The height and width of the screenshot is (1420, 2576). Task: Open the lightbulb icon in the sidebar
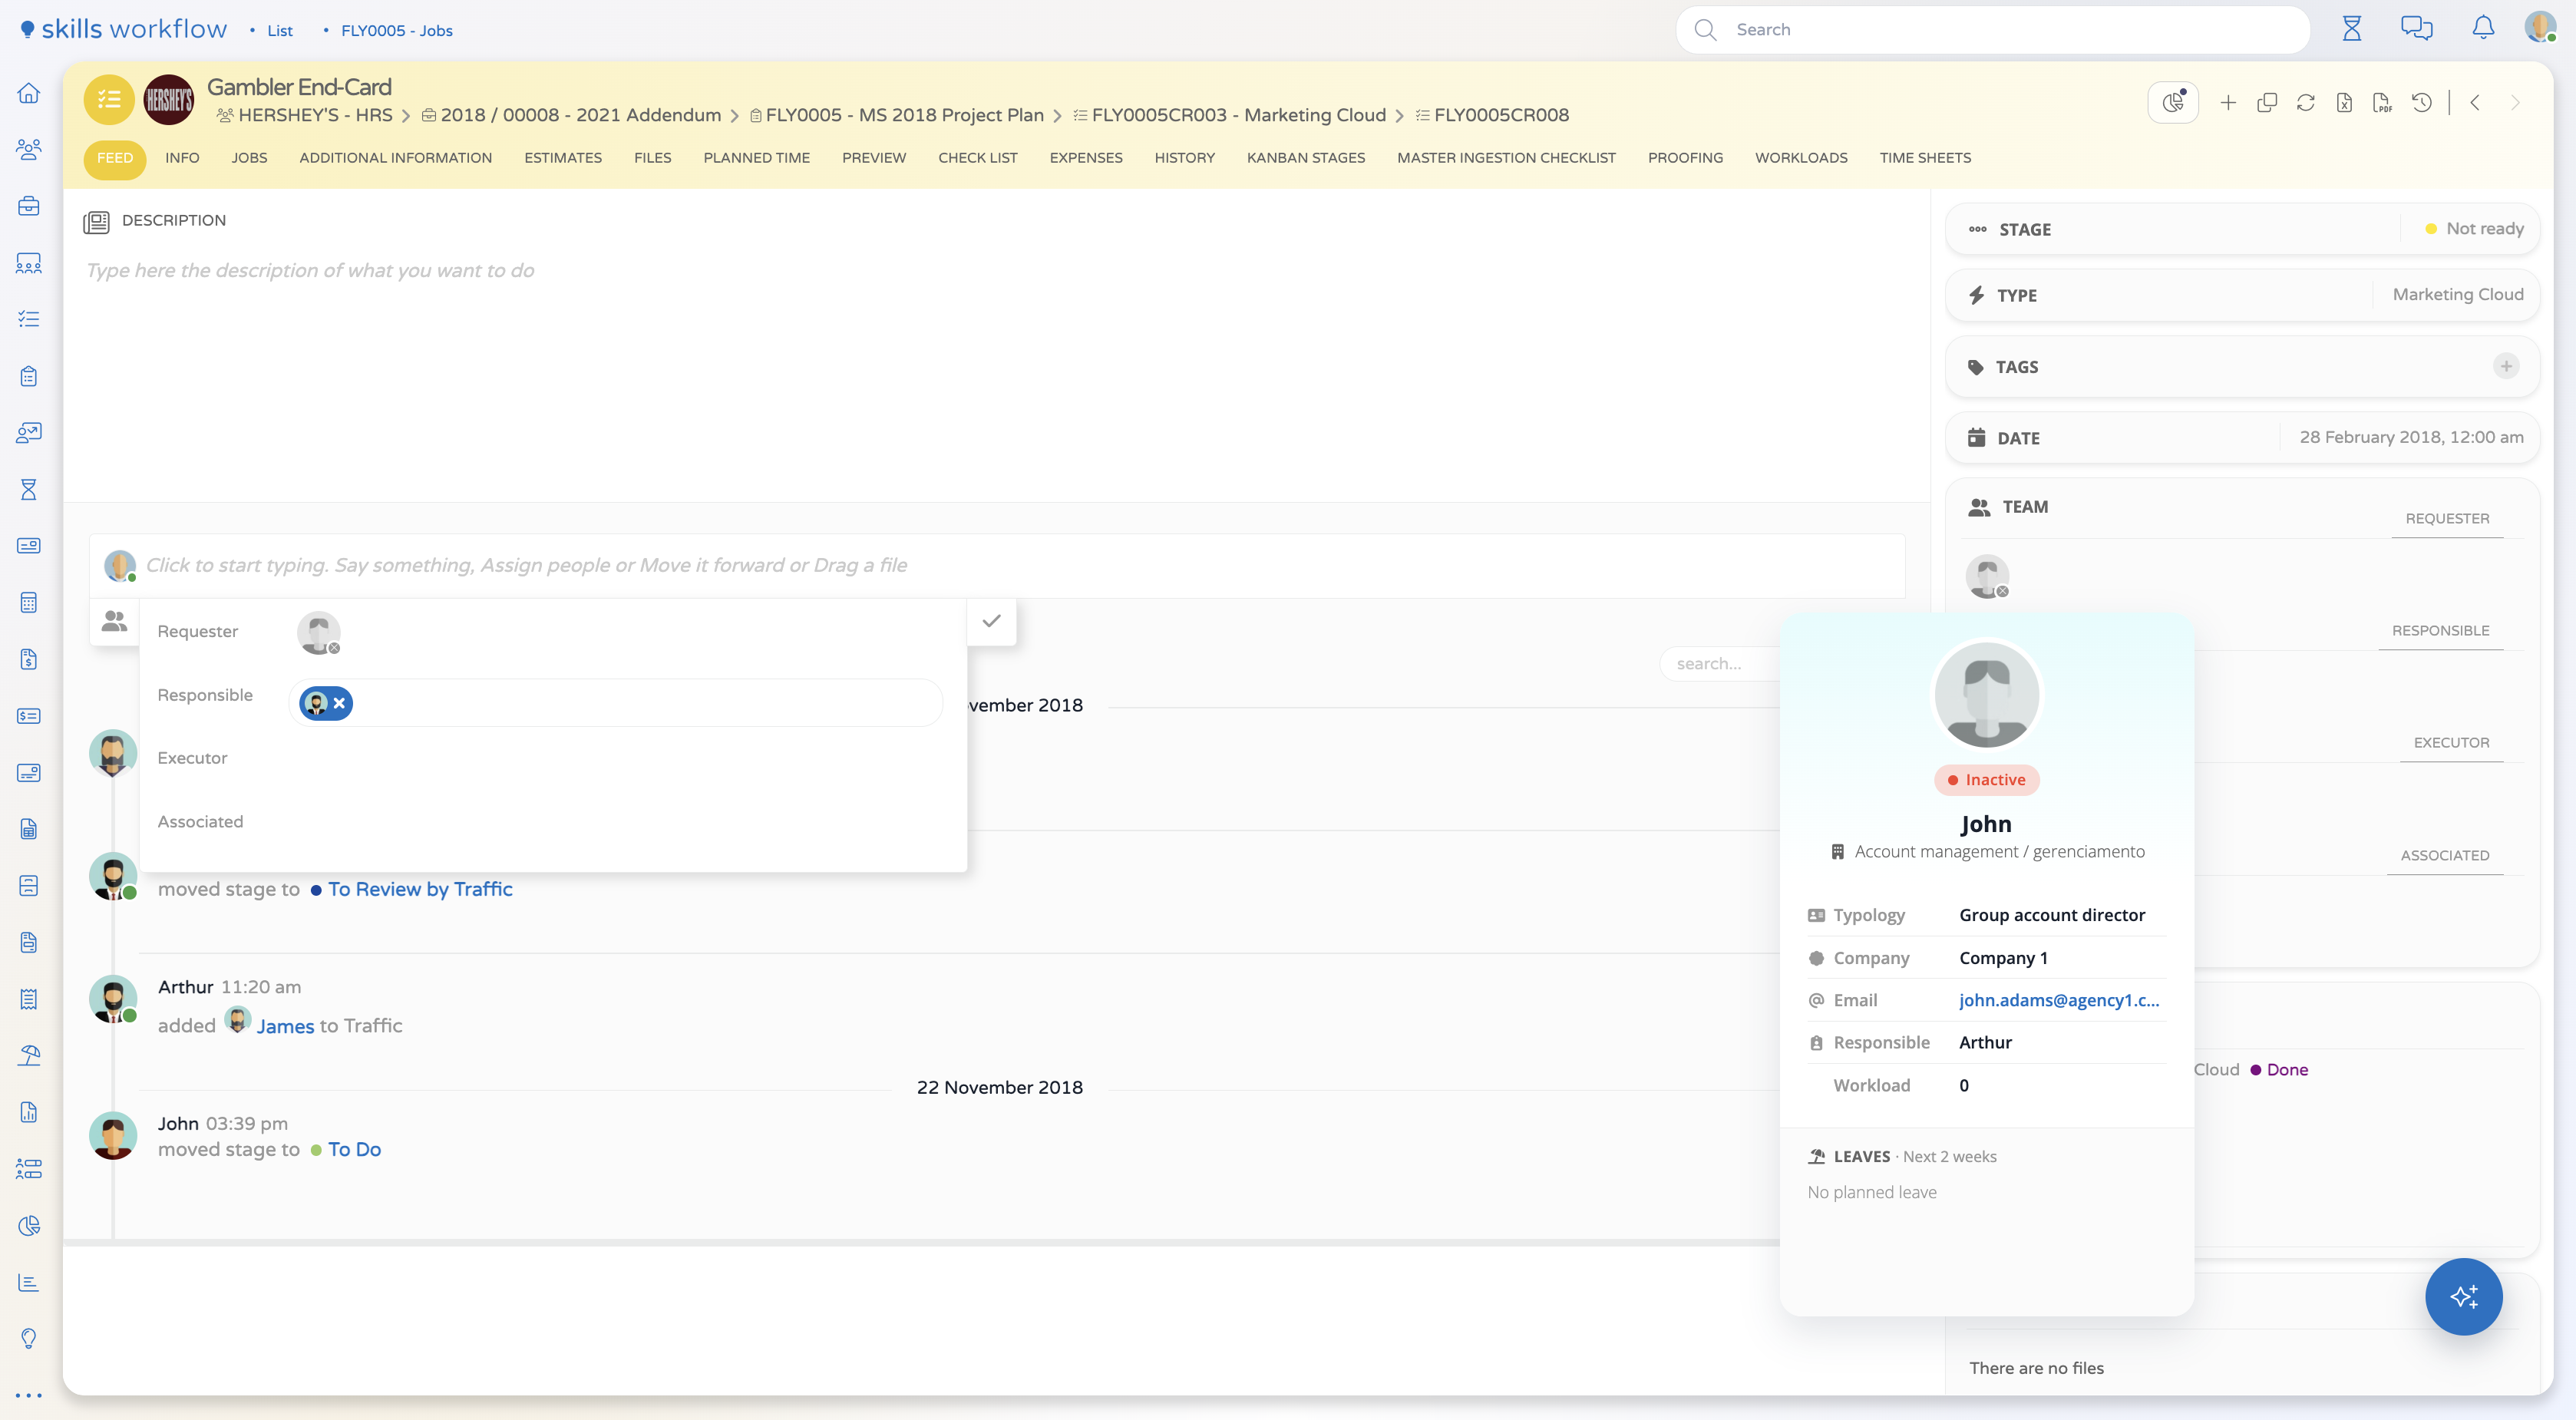click(29, 1338)
